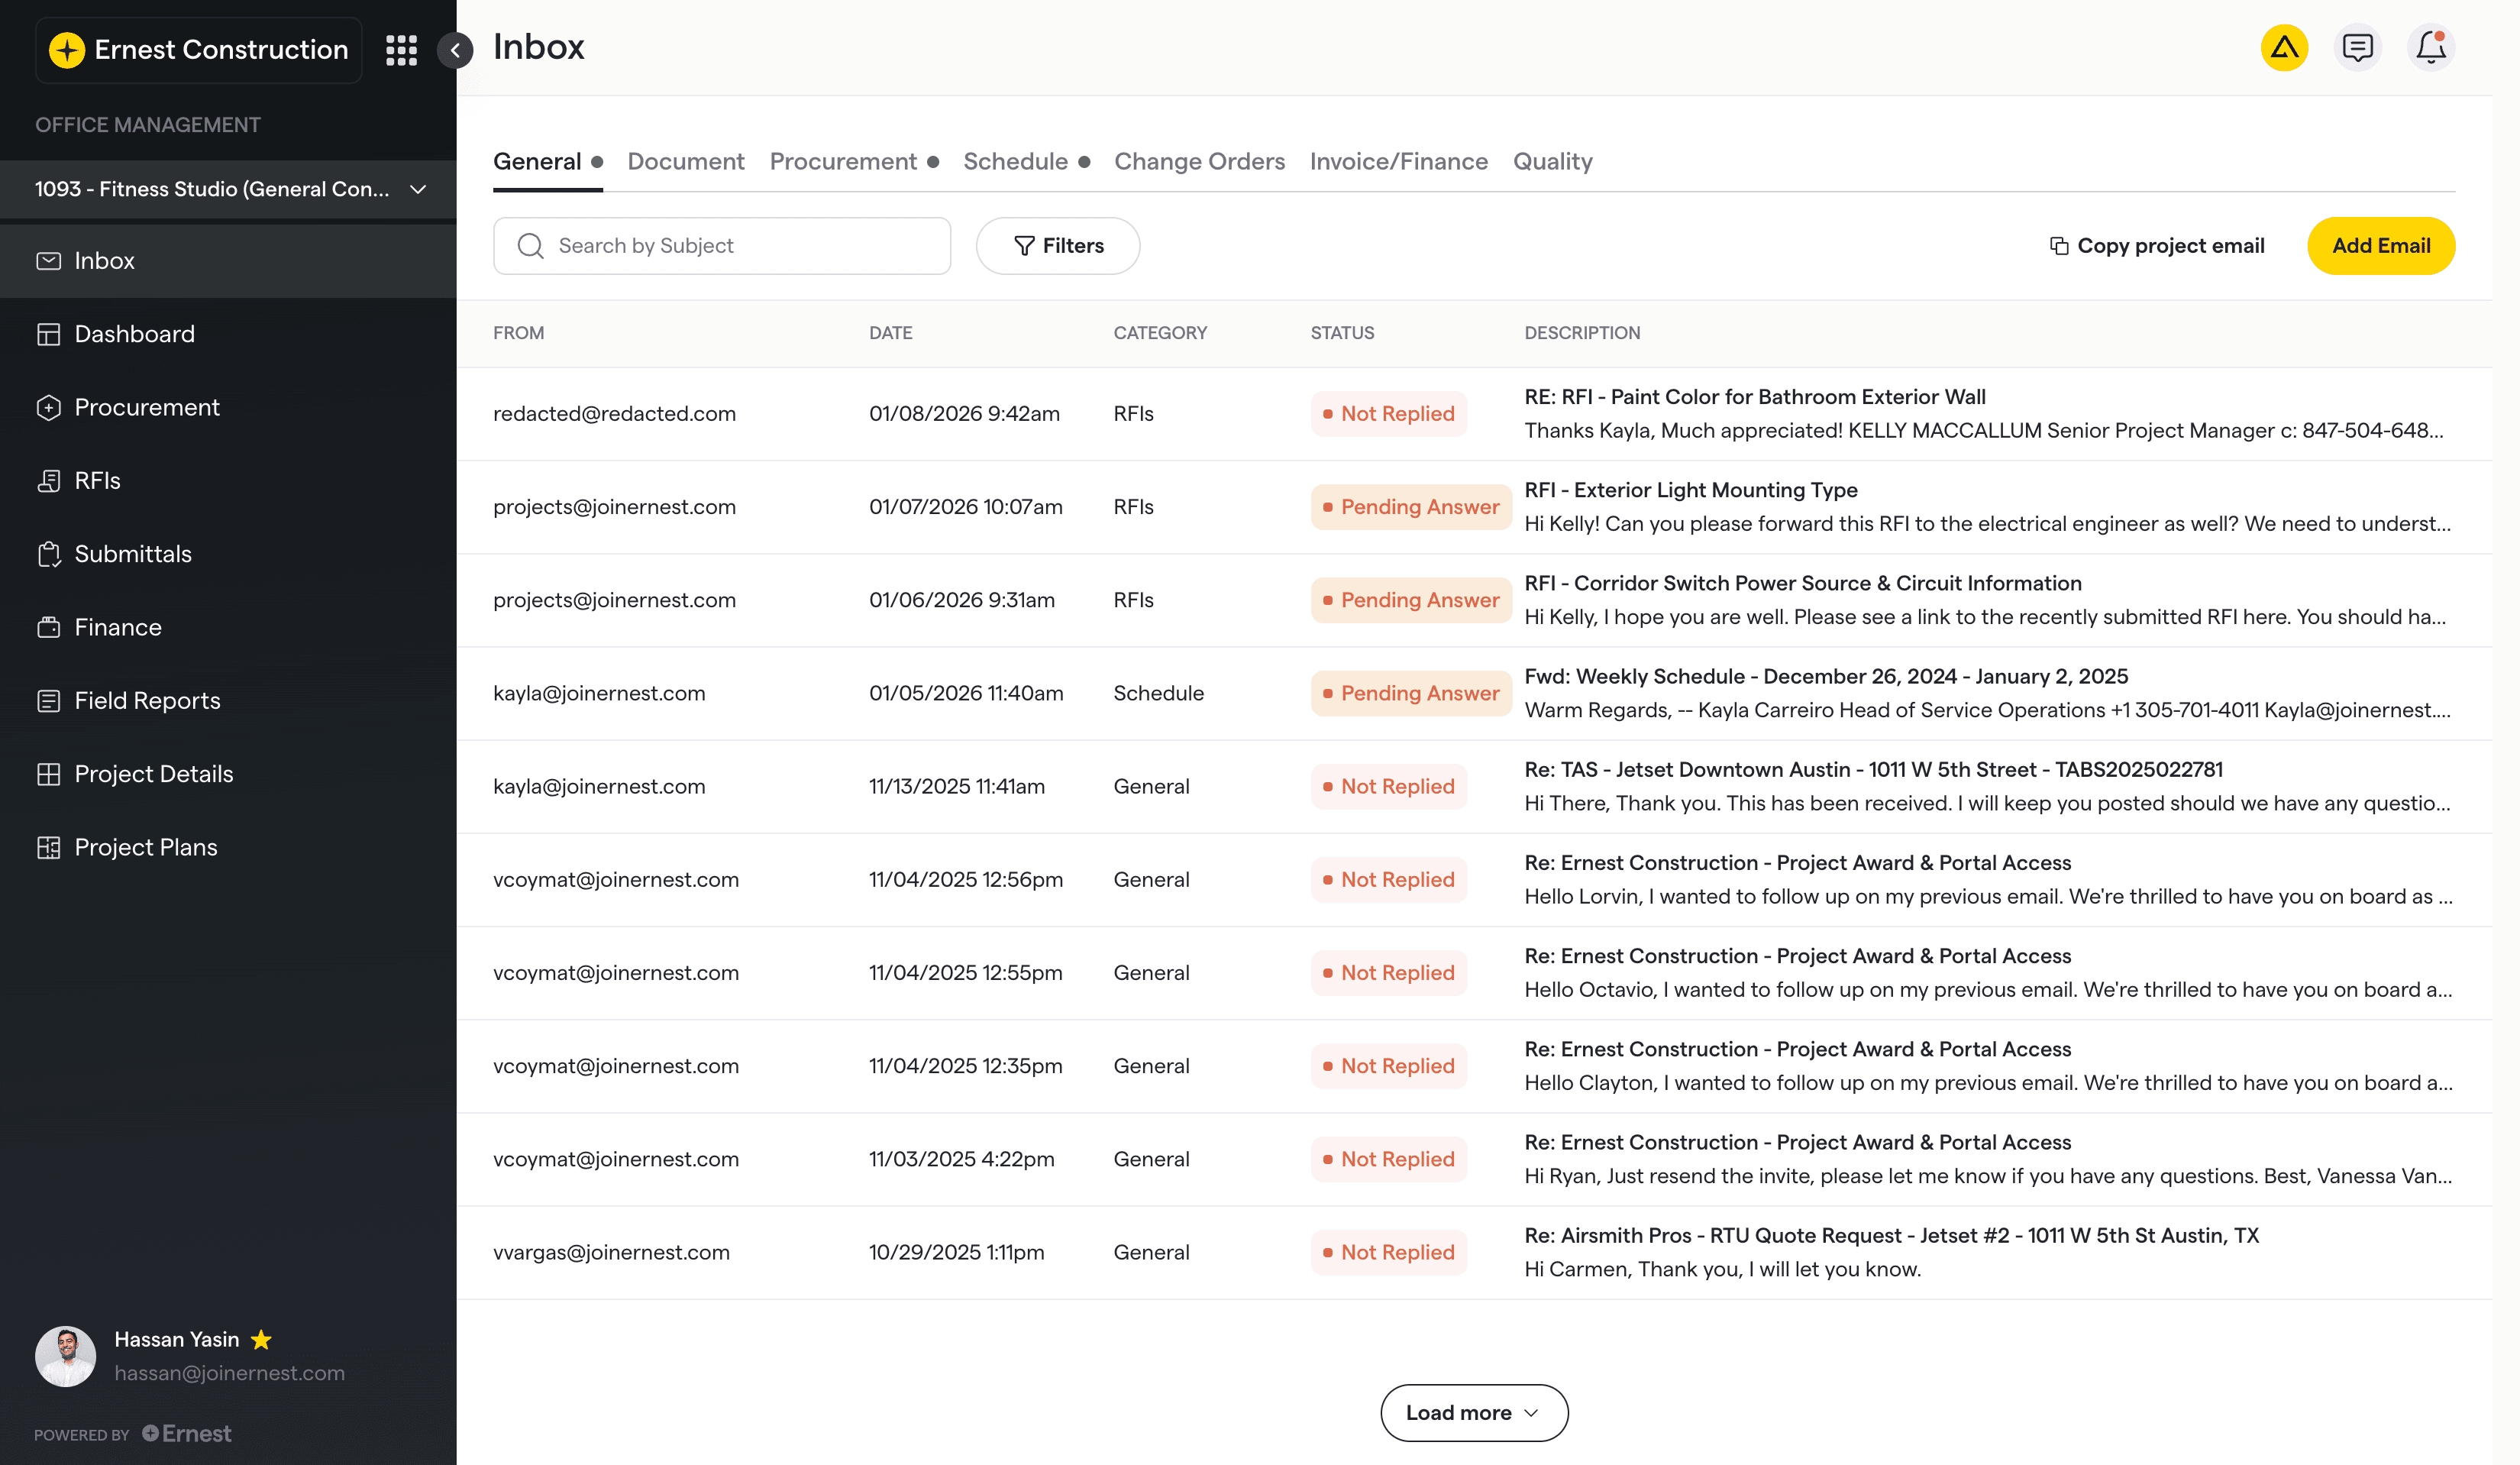Expand the Load more dropdown
The width and height of the screenshot is (2520, 1465).
(x=1473, y=1412)
